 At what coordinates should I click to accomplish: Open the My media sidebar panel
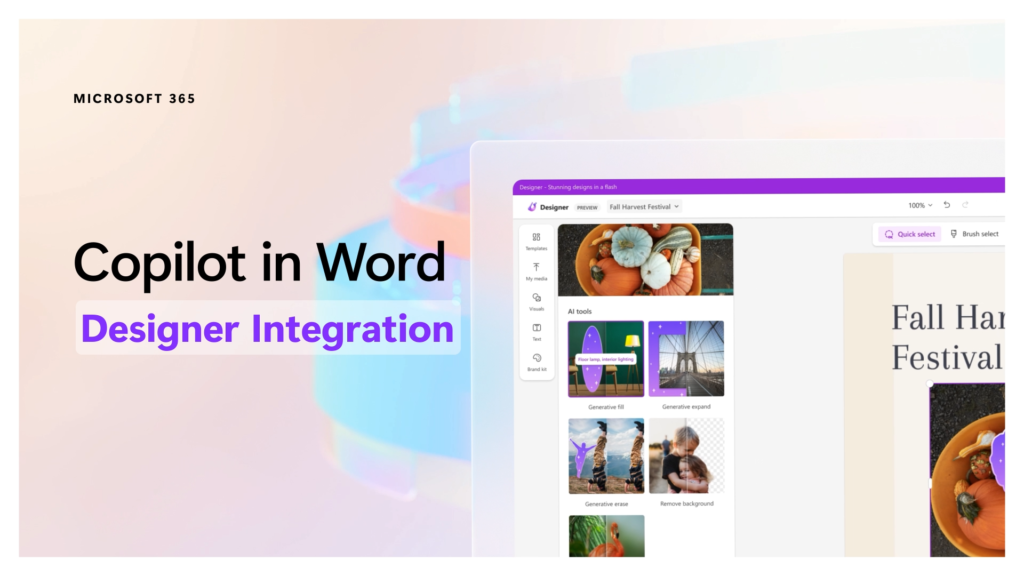[x=536, y=271]
